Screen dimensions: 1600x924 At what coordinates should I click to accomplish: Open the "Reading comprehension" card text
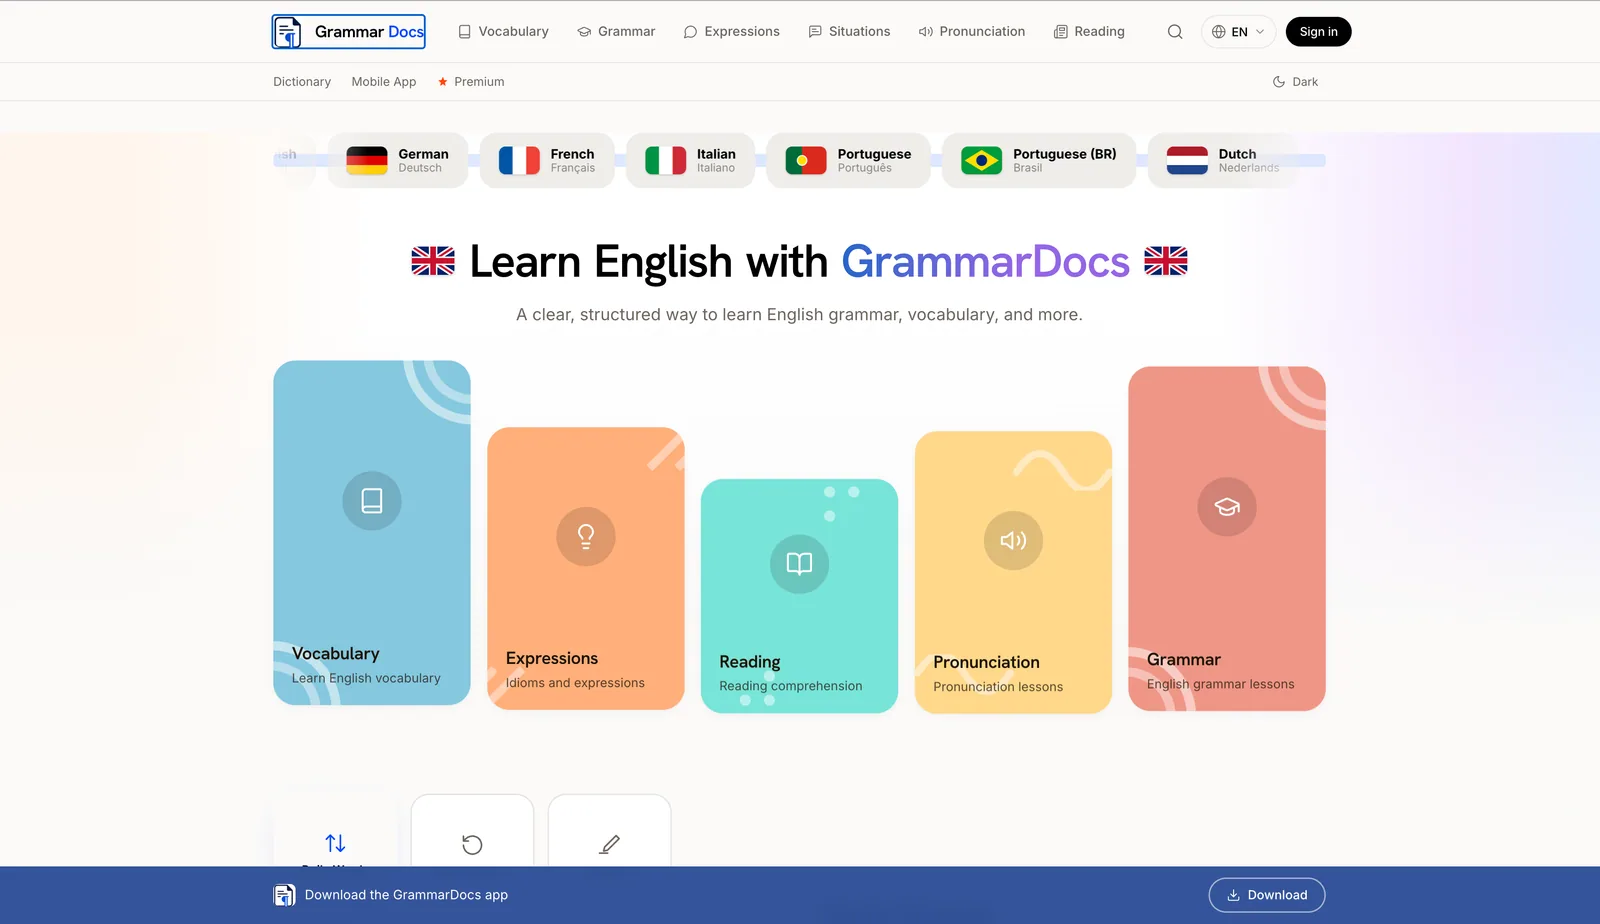pos(791,686)
